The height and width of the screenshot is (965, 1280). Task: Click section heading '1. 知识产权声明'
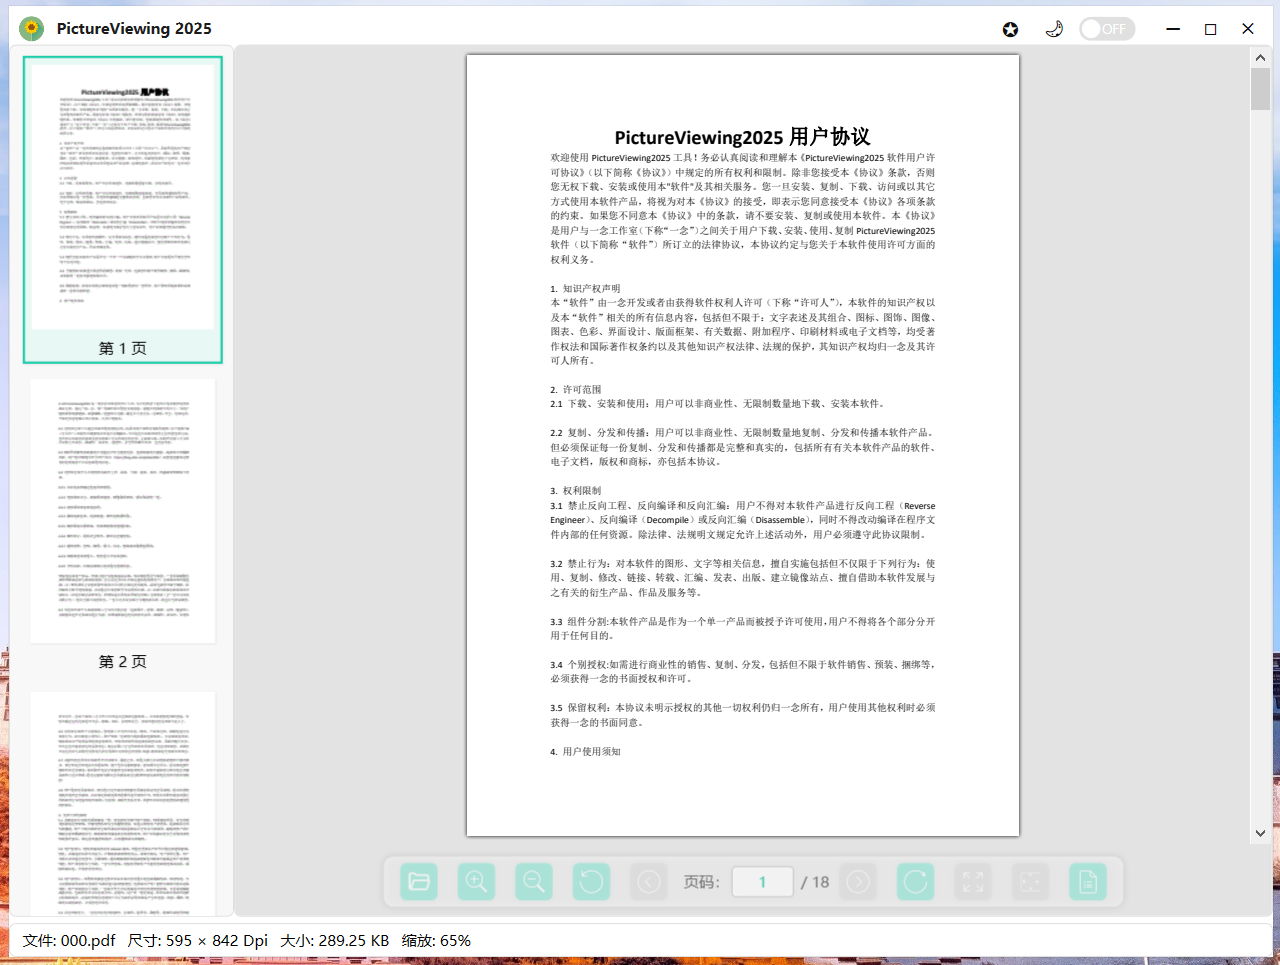tap(585, 288)
